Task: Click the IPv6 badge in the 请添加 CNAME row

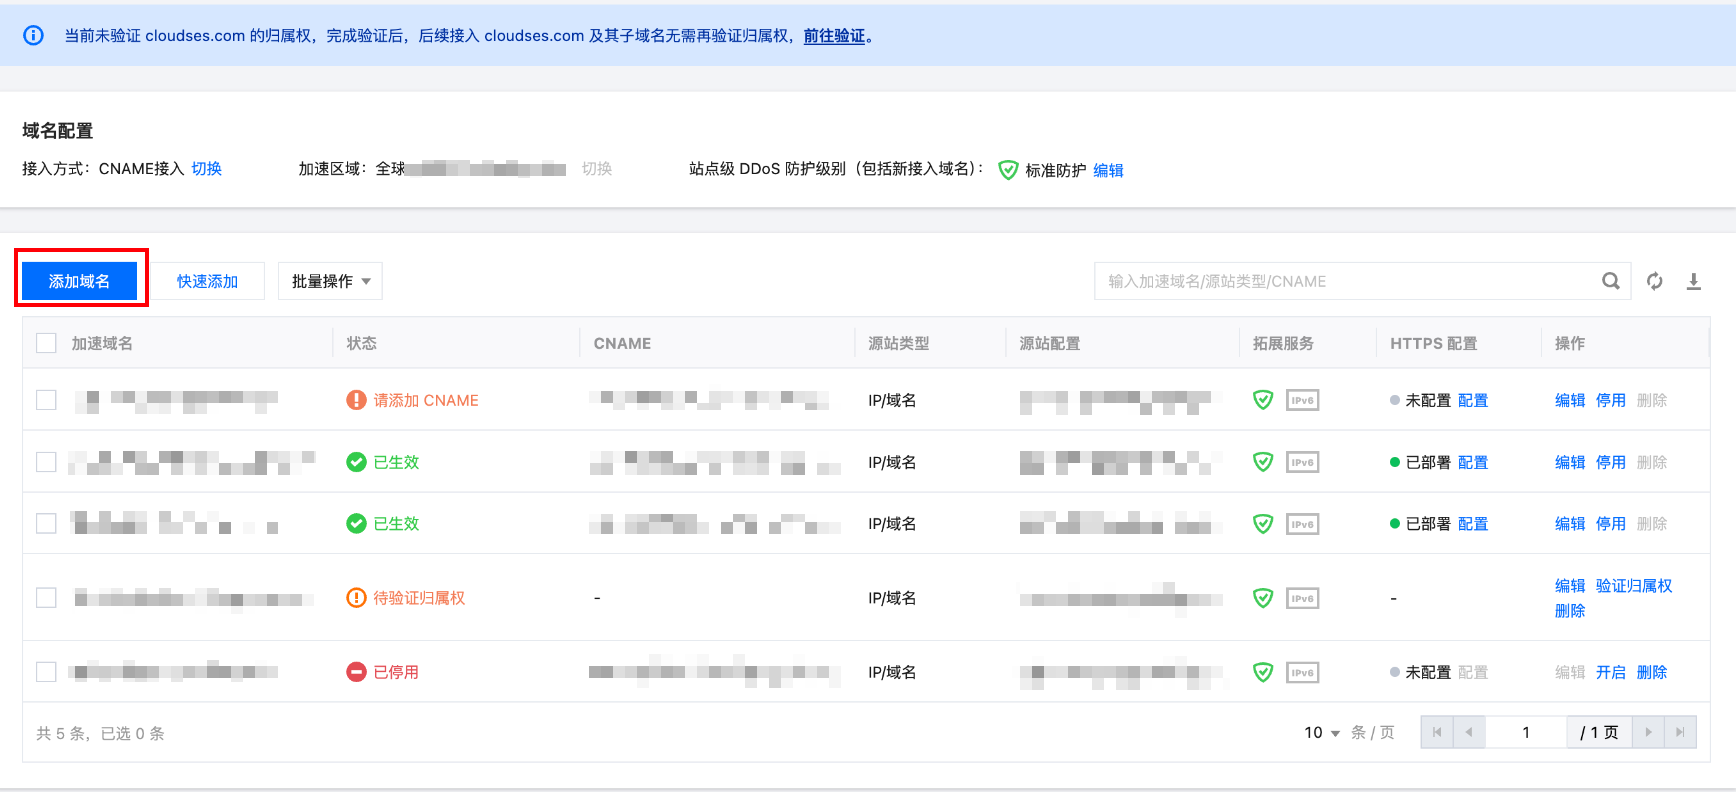Action: coord(1302,400)
